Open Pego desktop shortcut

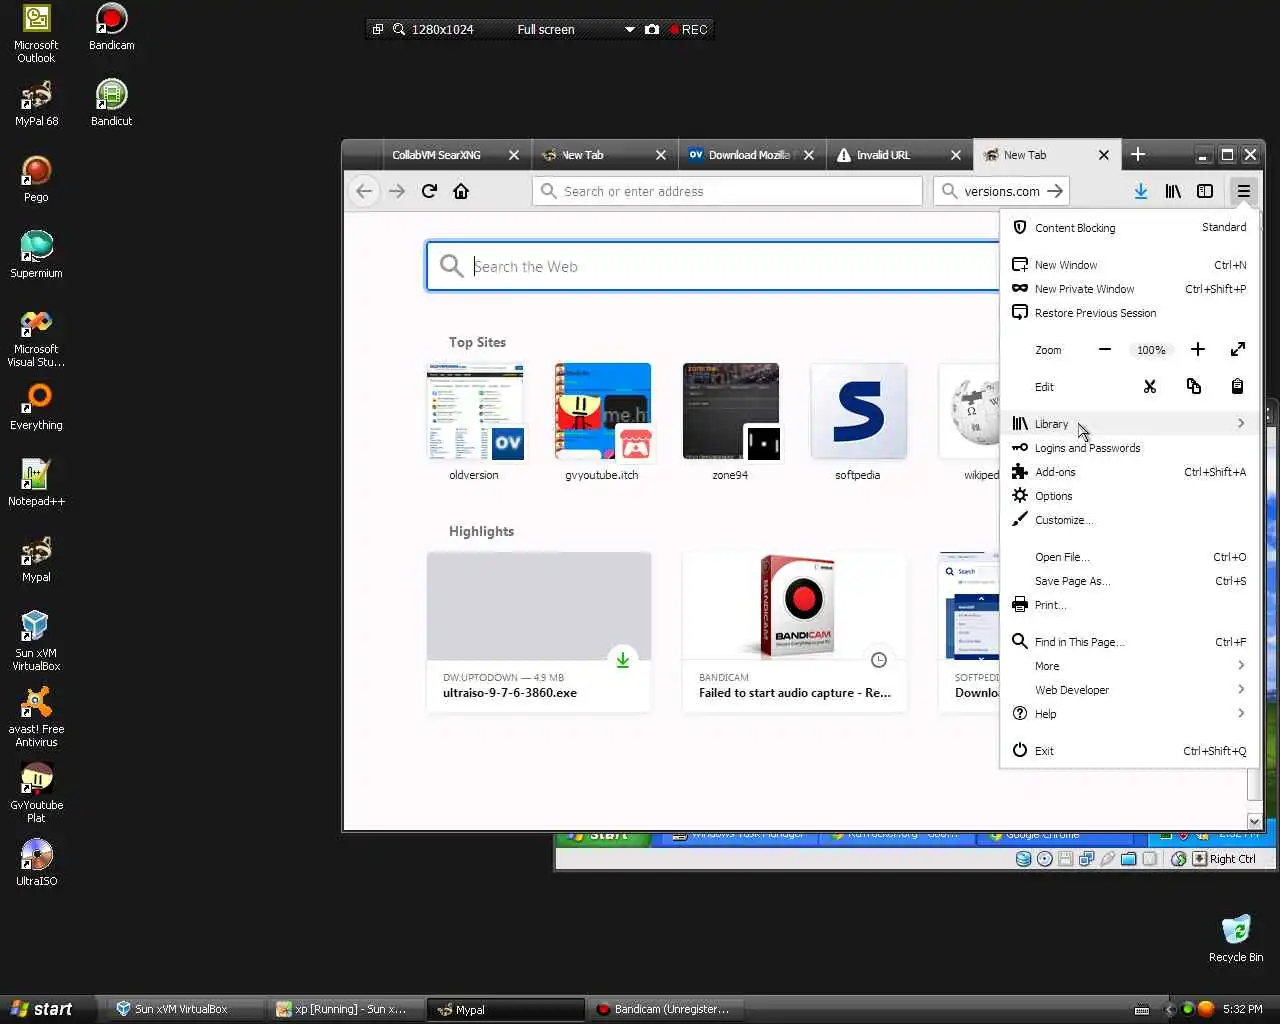click(x=36, y=180)
